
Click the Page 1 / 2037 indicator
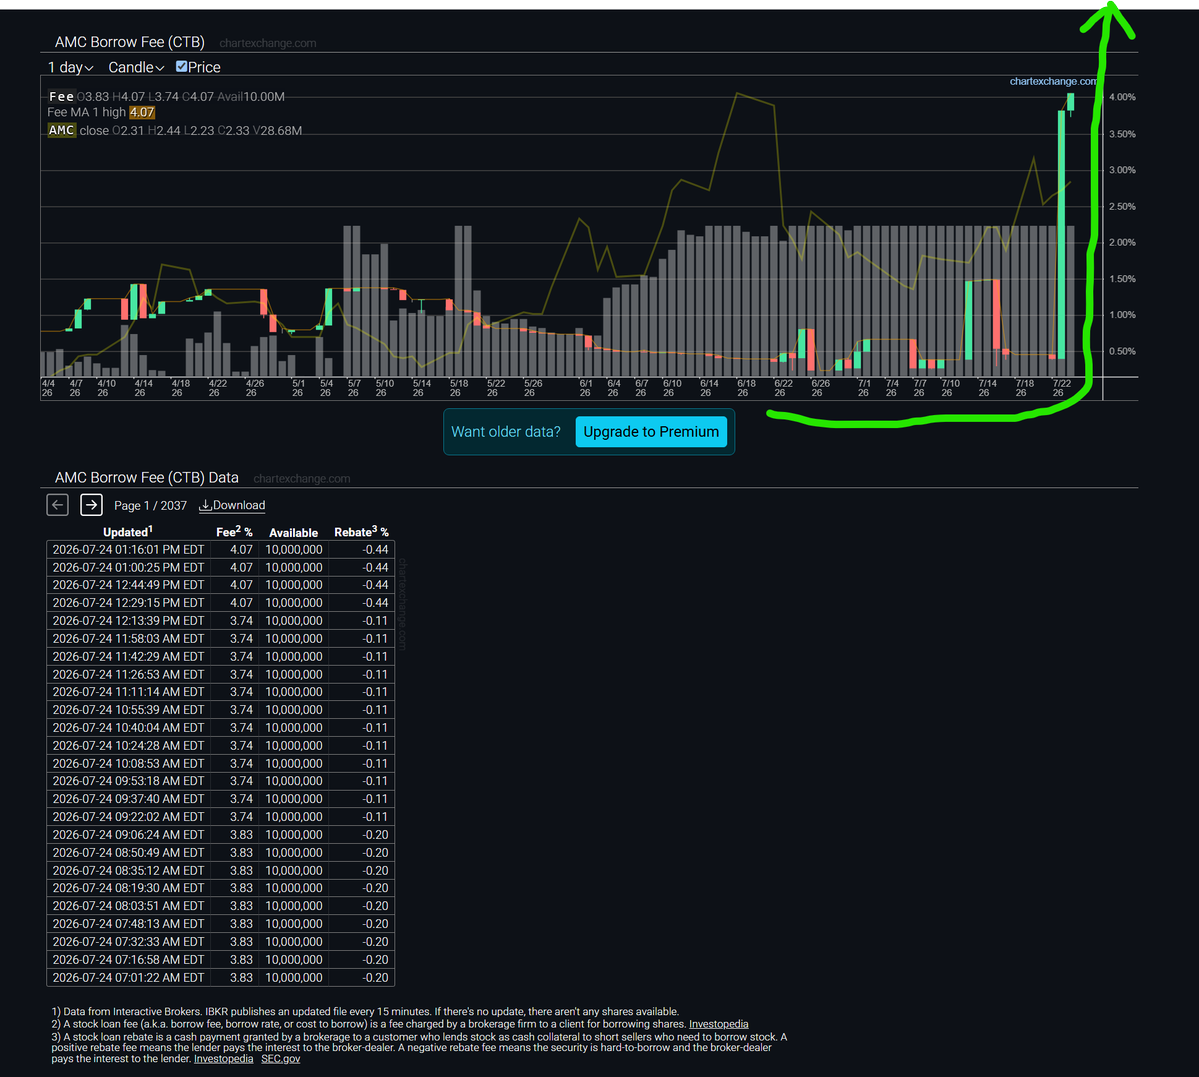150,506
